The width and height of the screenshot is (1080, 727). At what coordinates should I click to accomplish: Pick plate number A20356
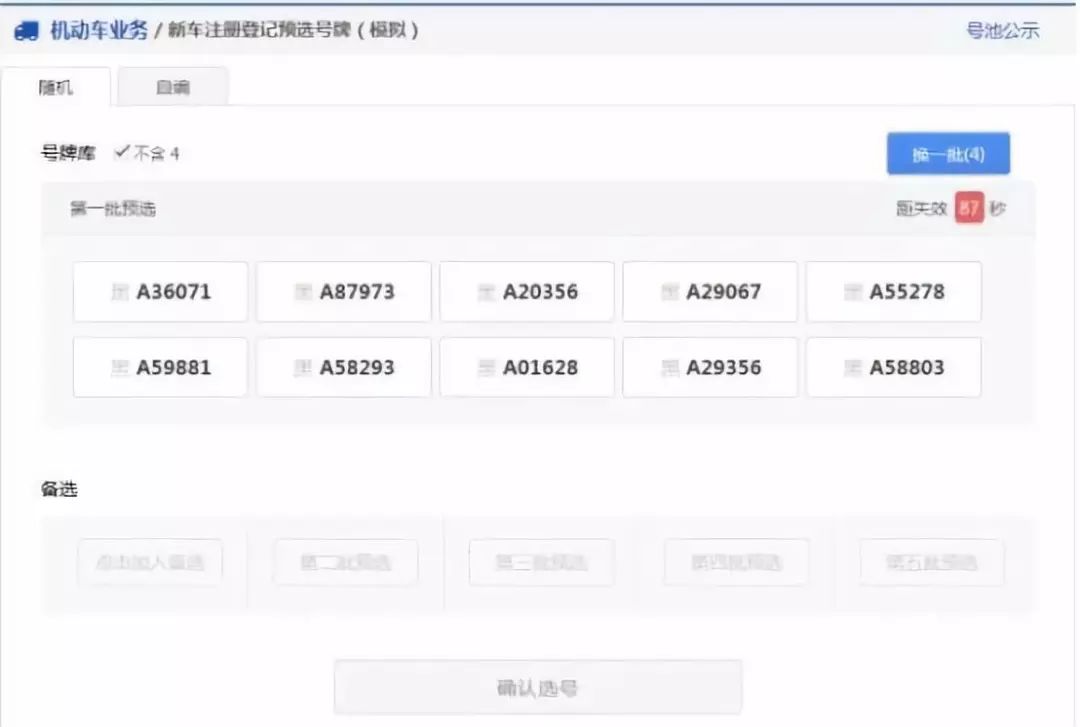point(527,292)
